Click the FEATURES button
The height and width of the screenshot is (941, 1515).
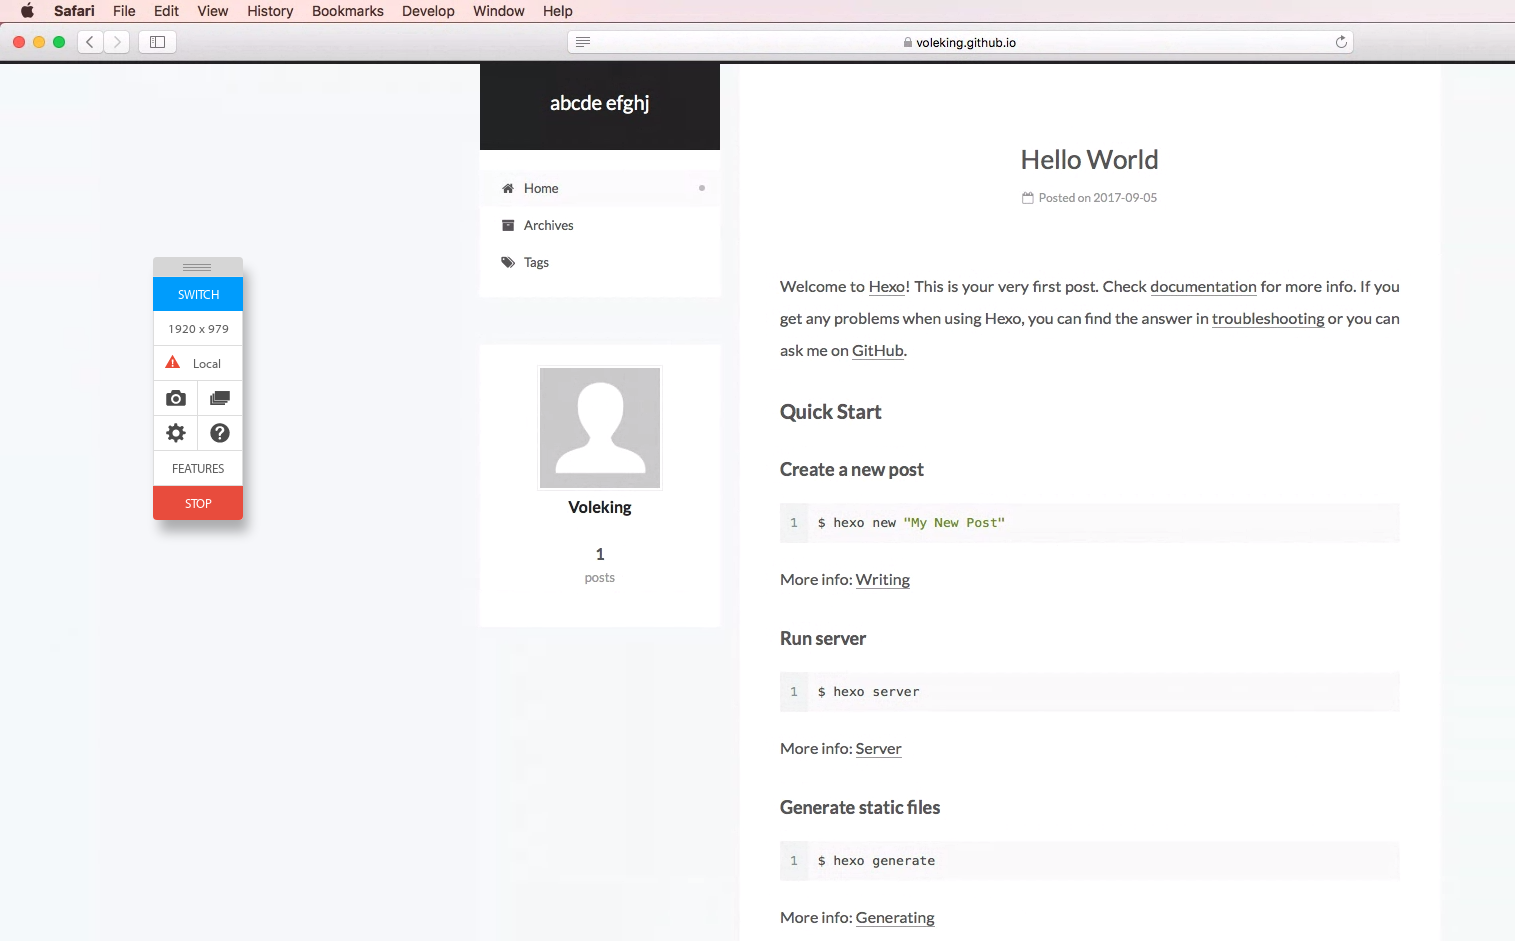[x=198, y=469]
